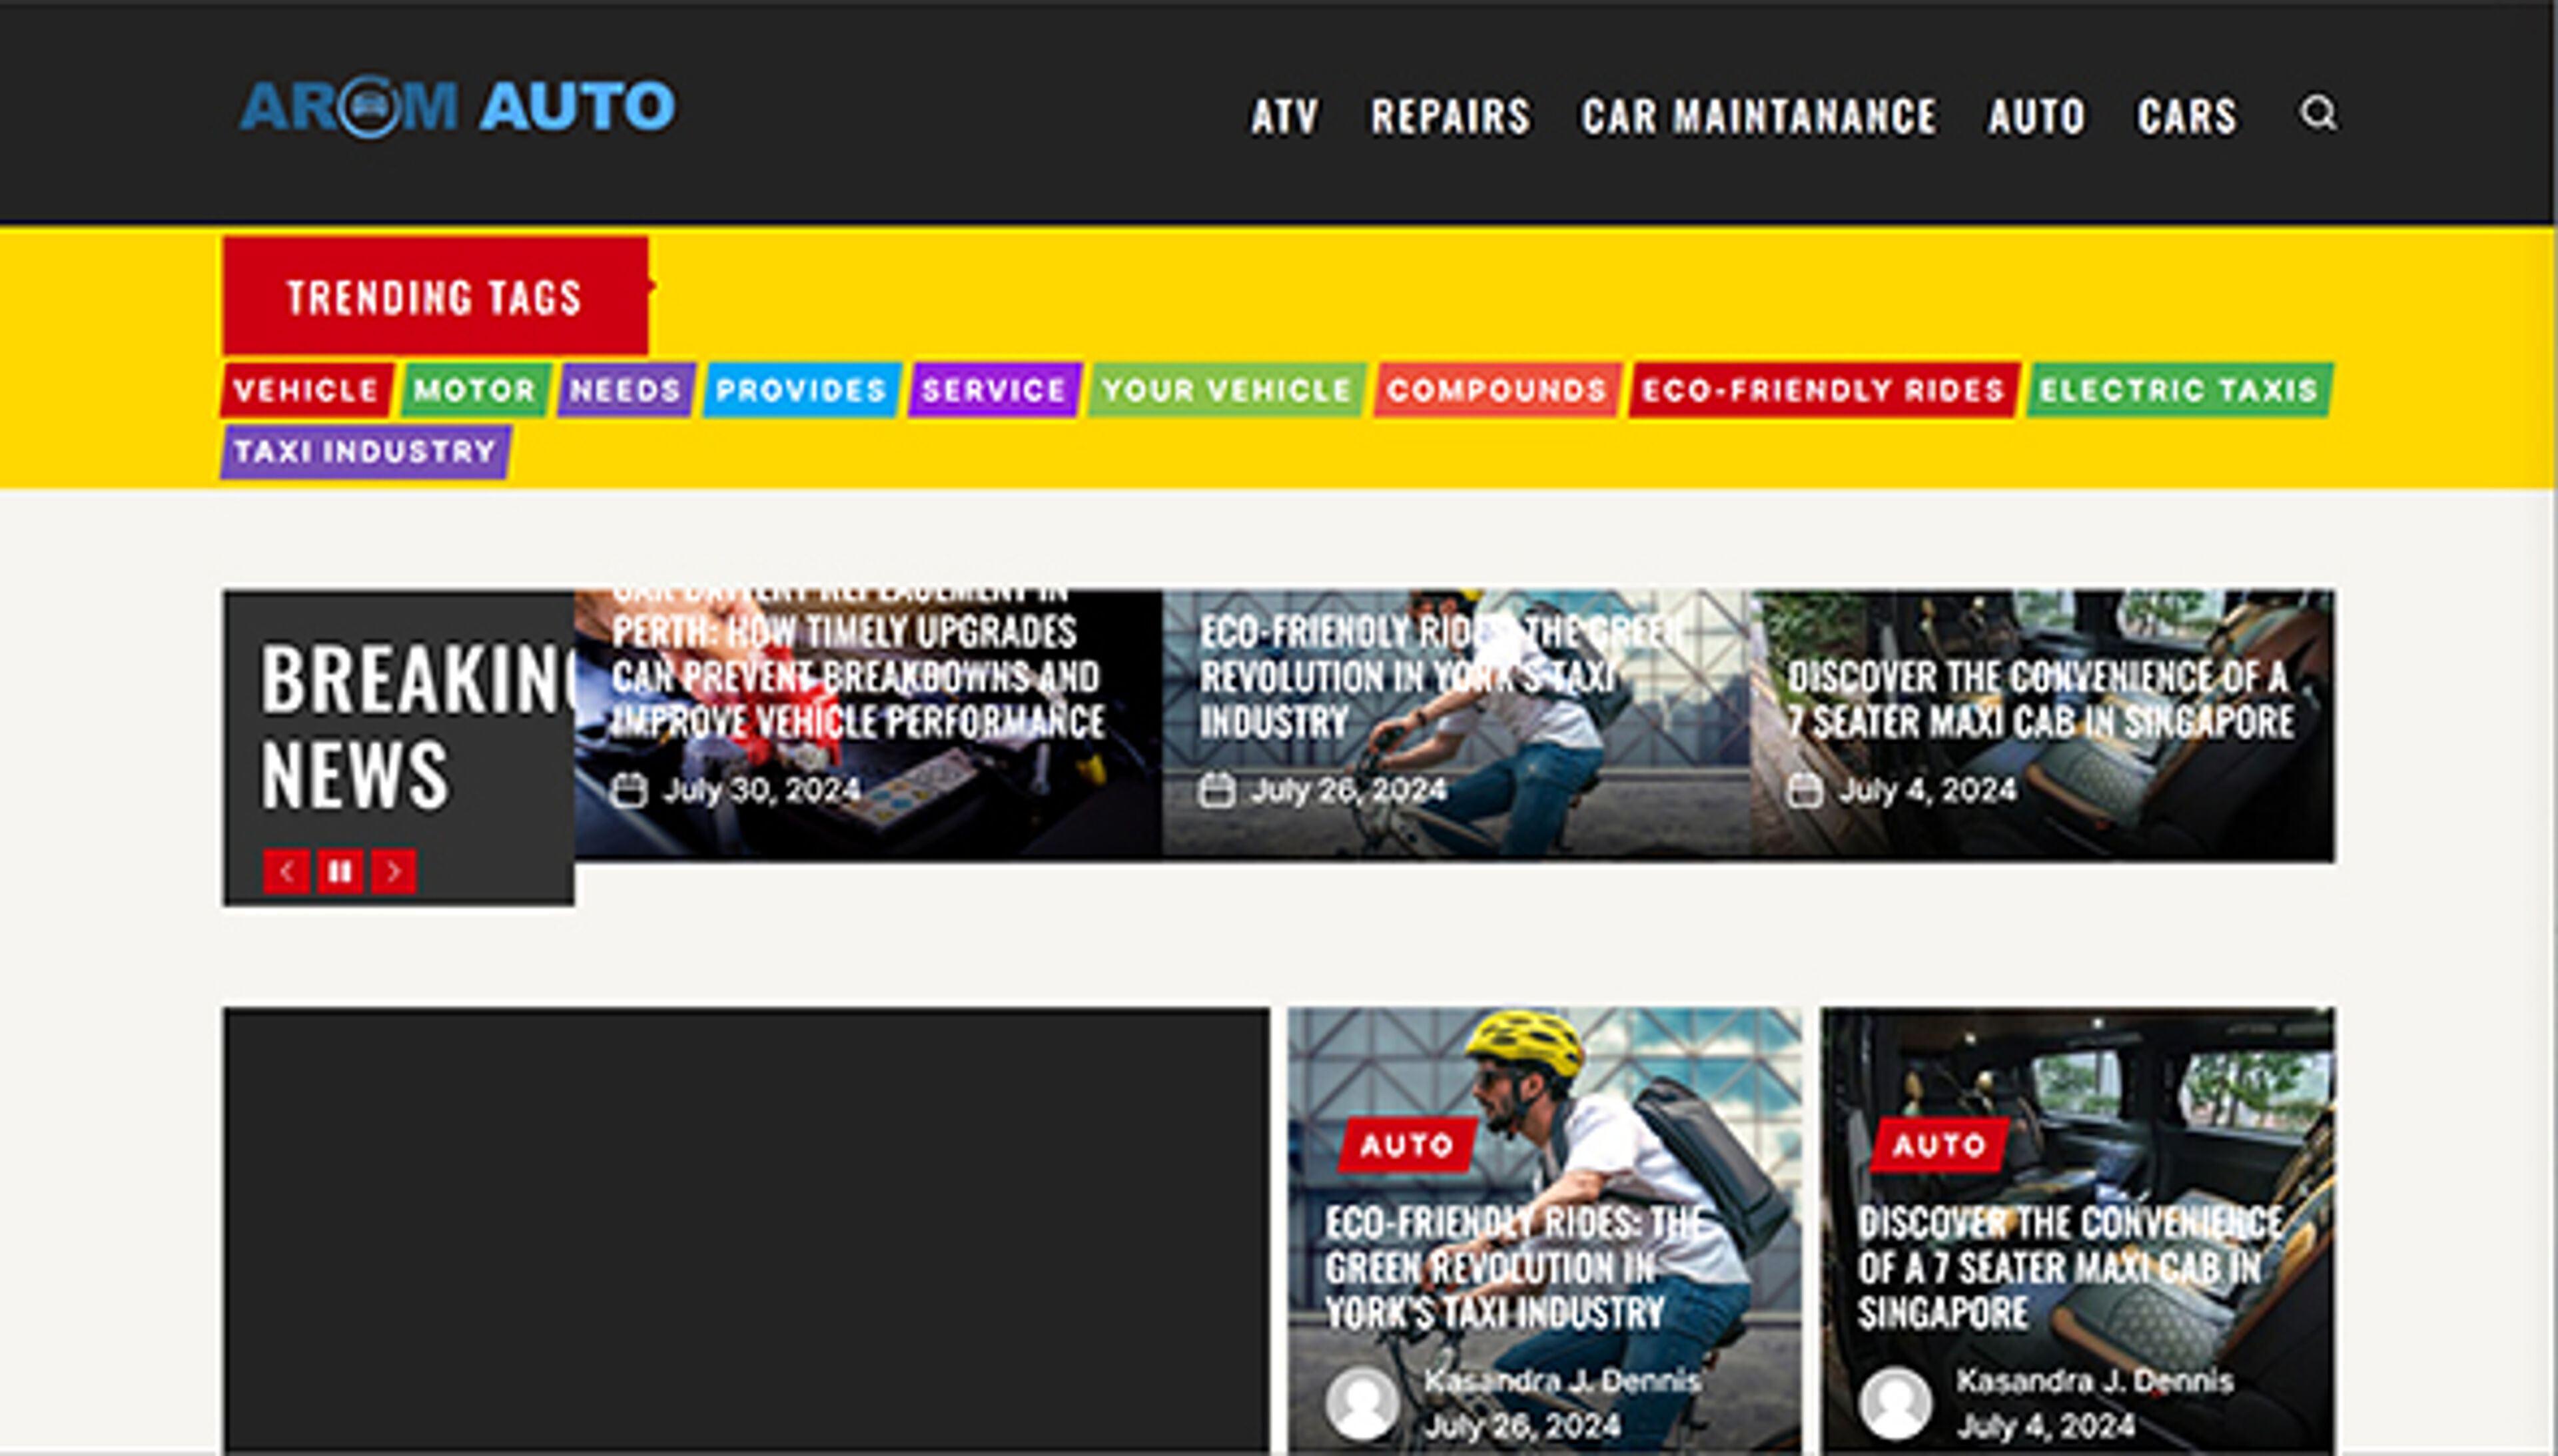Pause the breaking news slider
This screenshot has height=1456, width=2558.
(x=341, y=871)
